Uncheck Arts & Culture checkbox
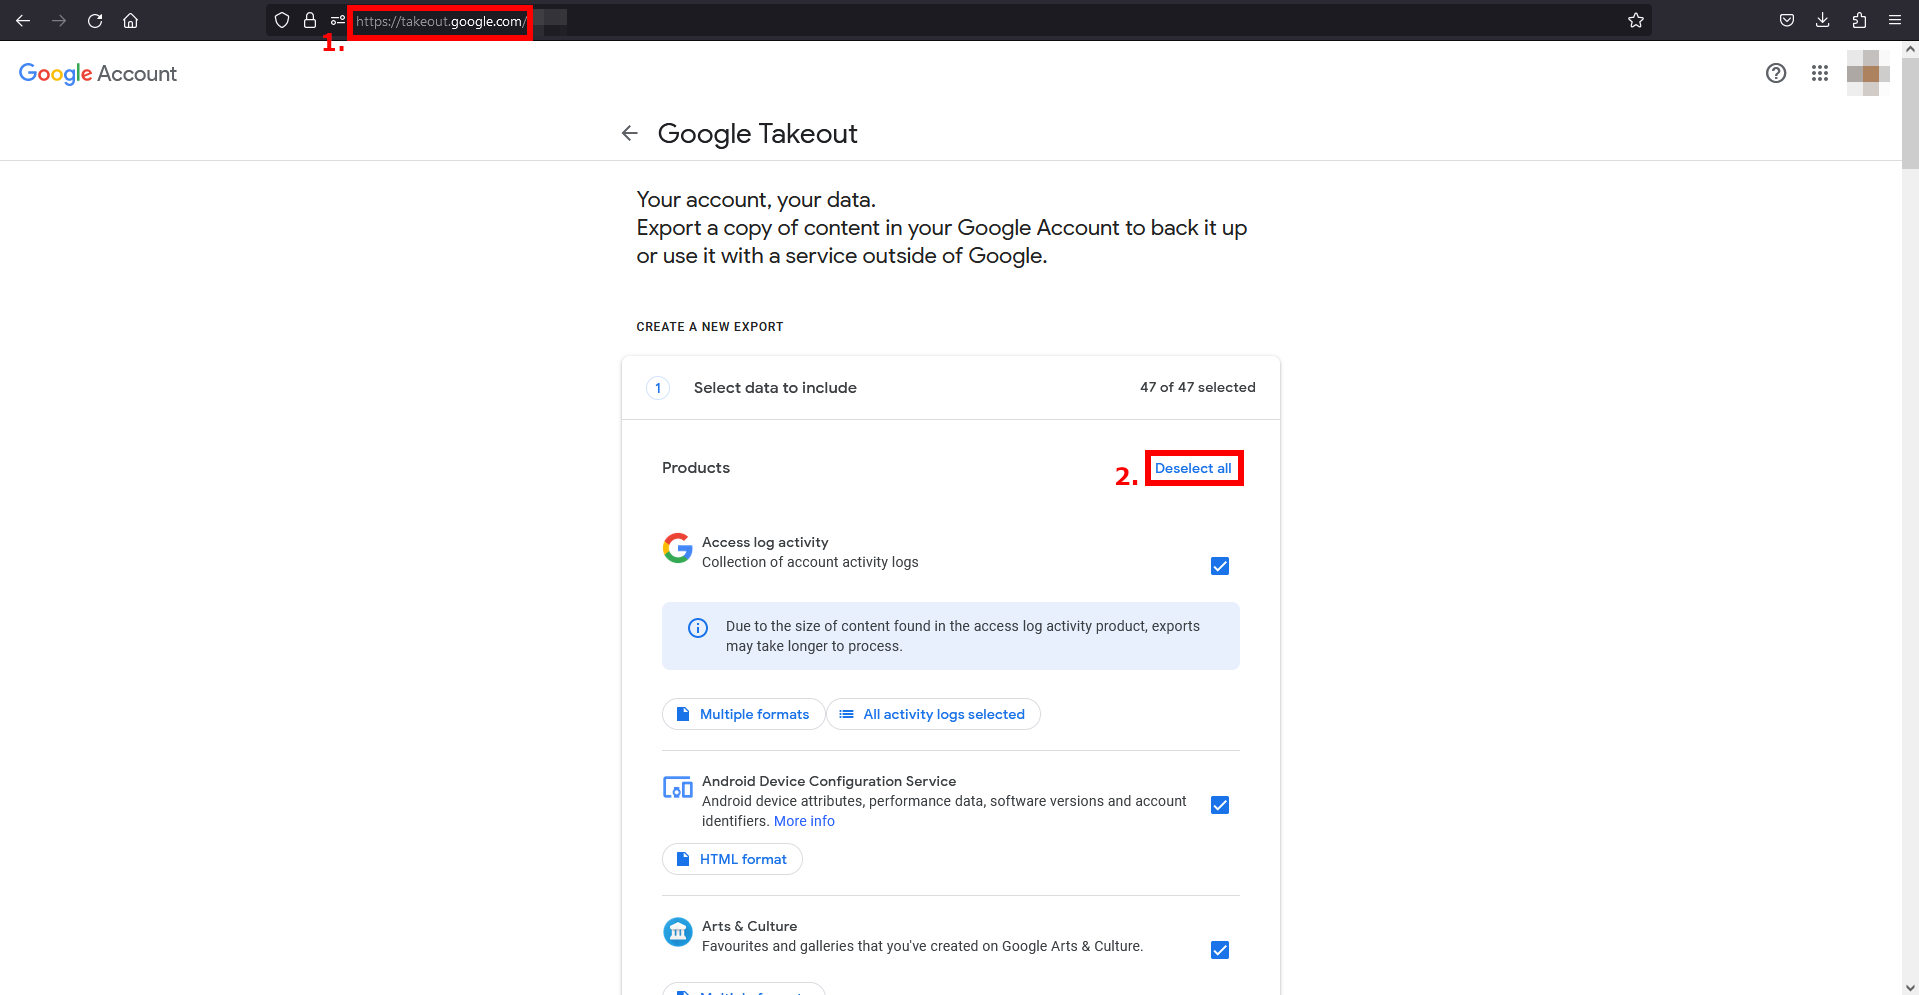Image resolution: width=1919 pixels, height=995 pixels. (x=1220, y=950)
